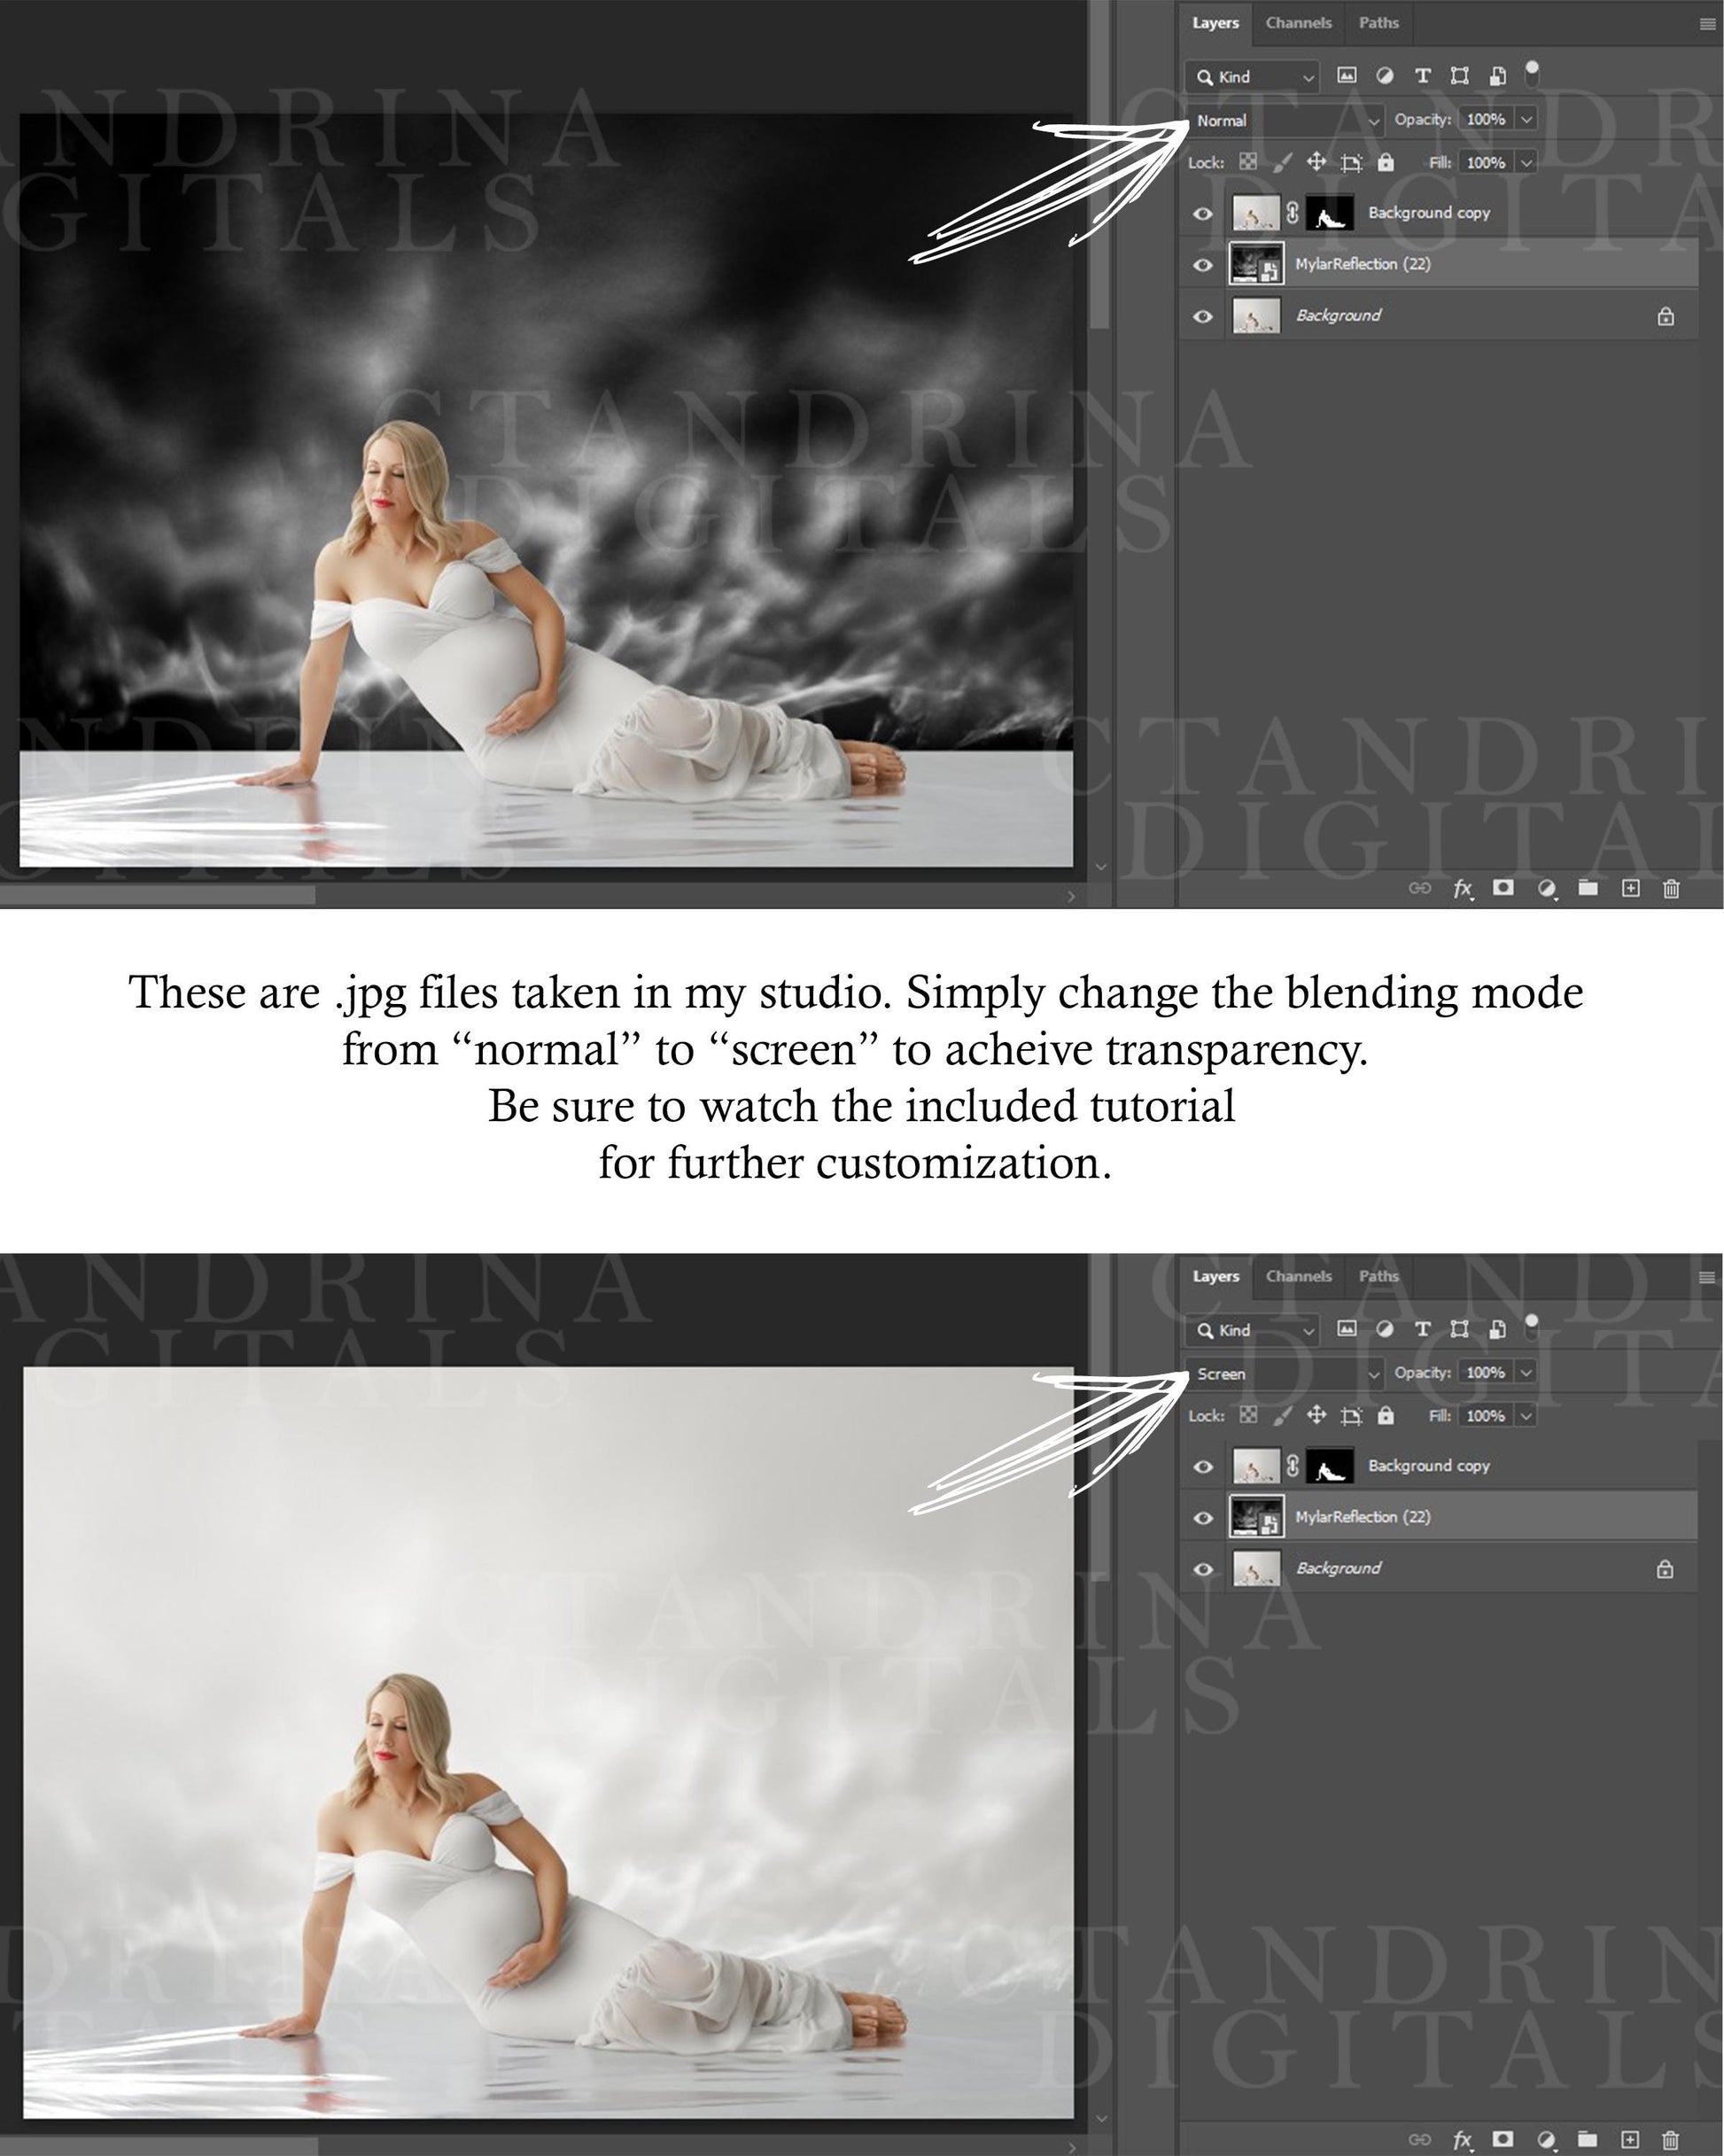Toggle MylarReflection (22) visibility in top panel

pyautogui.click(x=1203, y=265)
